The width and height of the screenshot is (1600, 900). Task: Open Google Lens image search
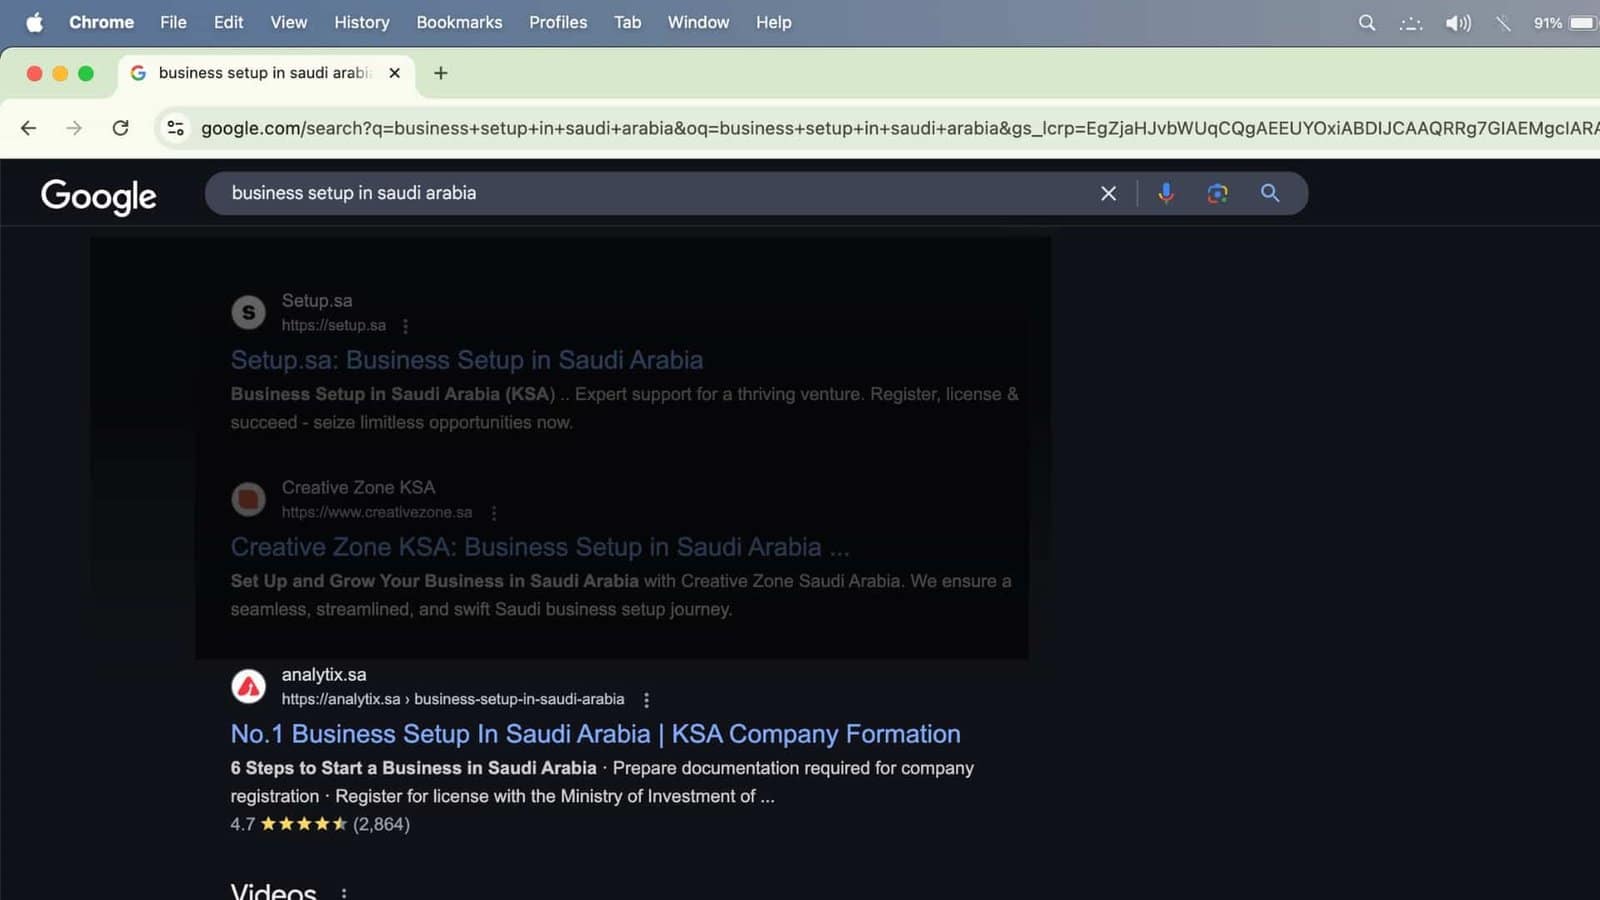[x=1217, y=193]
